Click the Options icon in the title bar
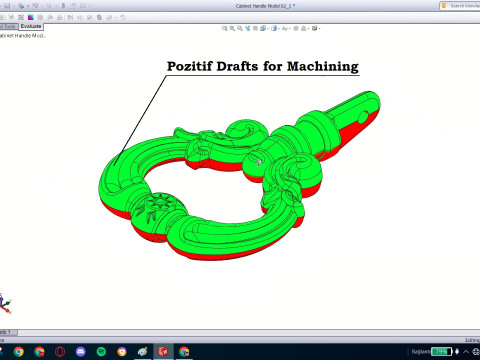The width and height of the screenshot is (480, 360). (x=83, y=6)
